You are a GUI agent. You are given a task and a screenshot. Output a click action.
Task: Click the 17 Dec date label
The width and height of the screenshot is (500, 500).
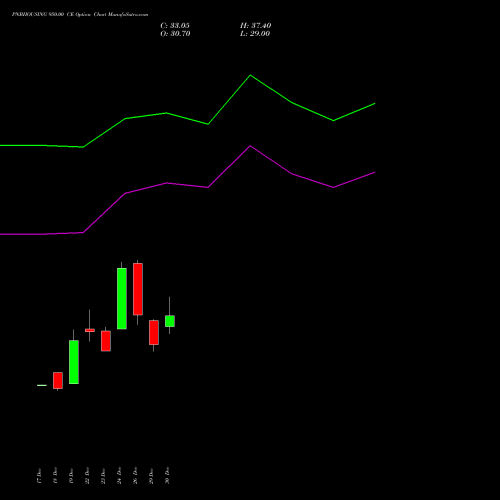click(39, 476)
